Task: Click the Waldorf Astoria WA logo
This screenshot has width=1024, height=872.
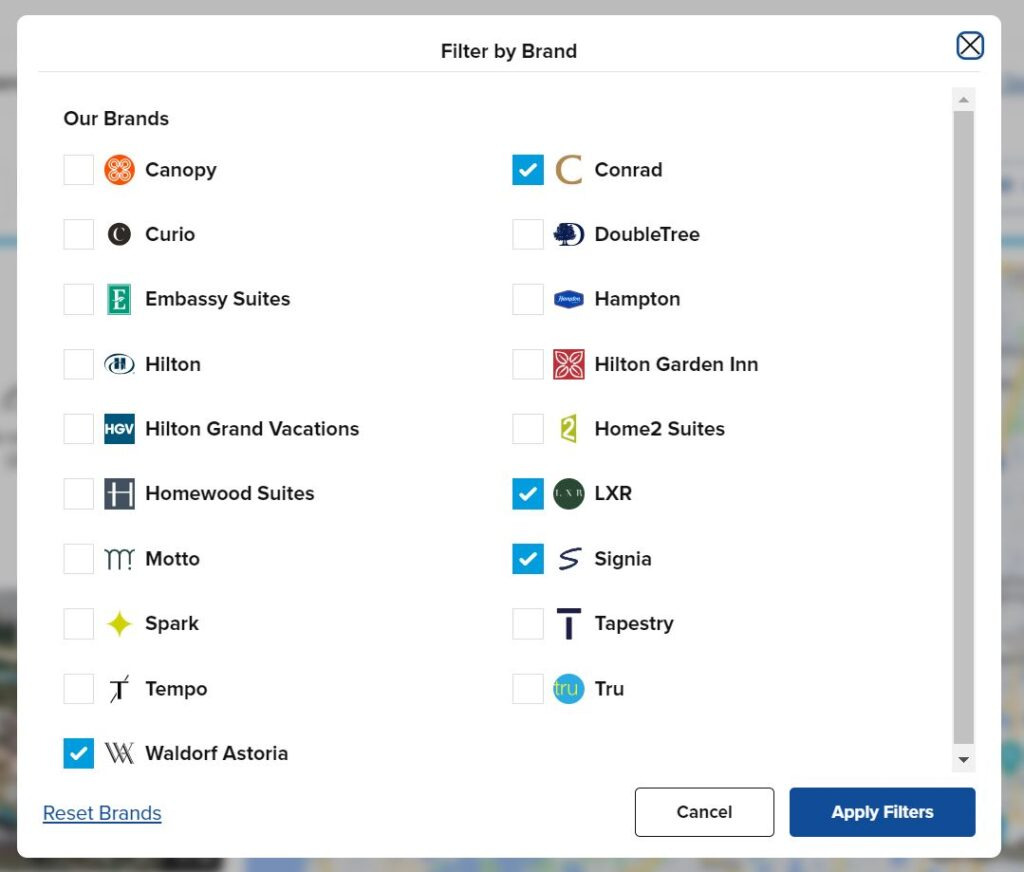Action: tap(120, 753)
